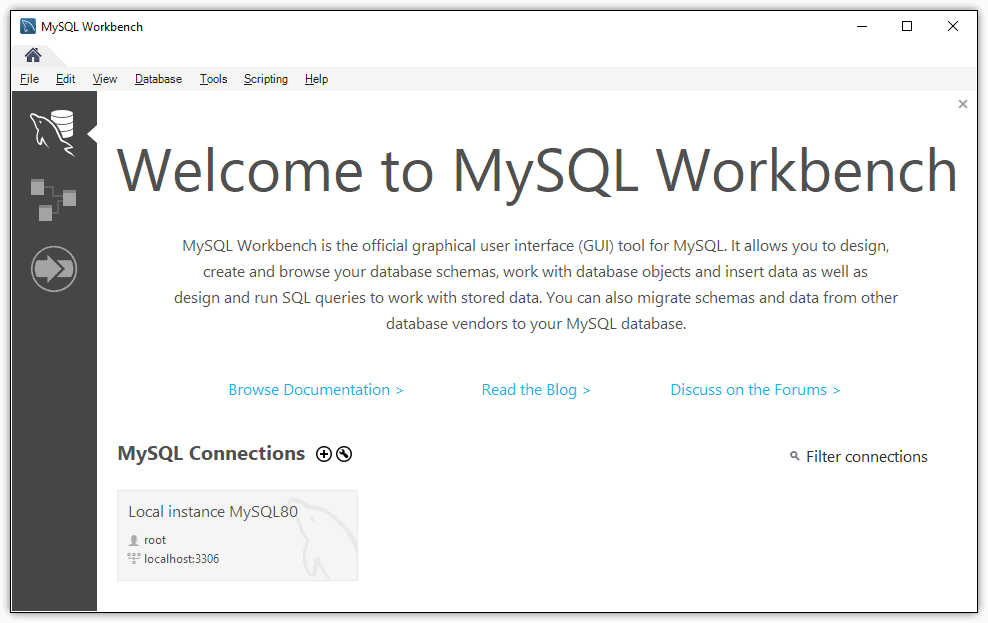Open the Local instance MySQL80 connection tile
Viewport: 988px width, 623px height.
pyautogui.click(x=237, y=535)
